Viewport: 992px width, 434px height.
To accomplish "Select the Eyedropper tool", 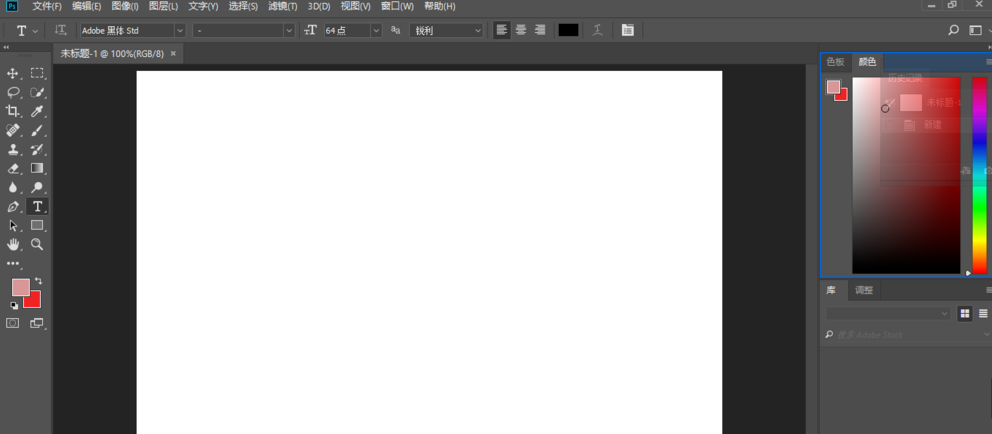I will [x=37, y=111].
